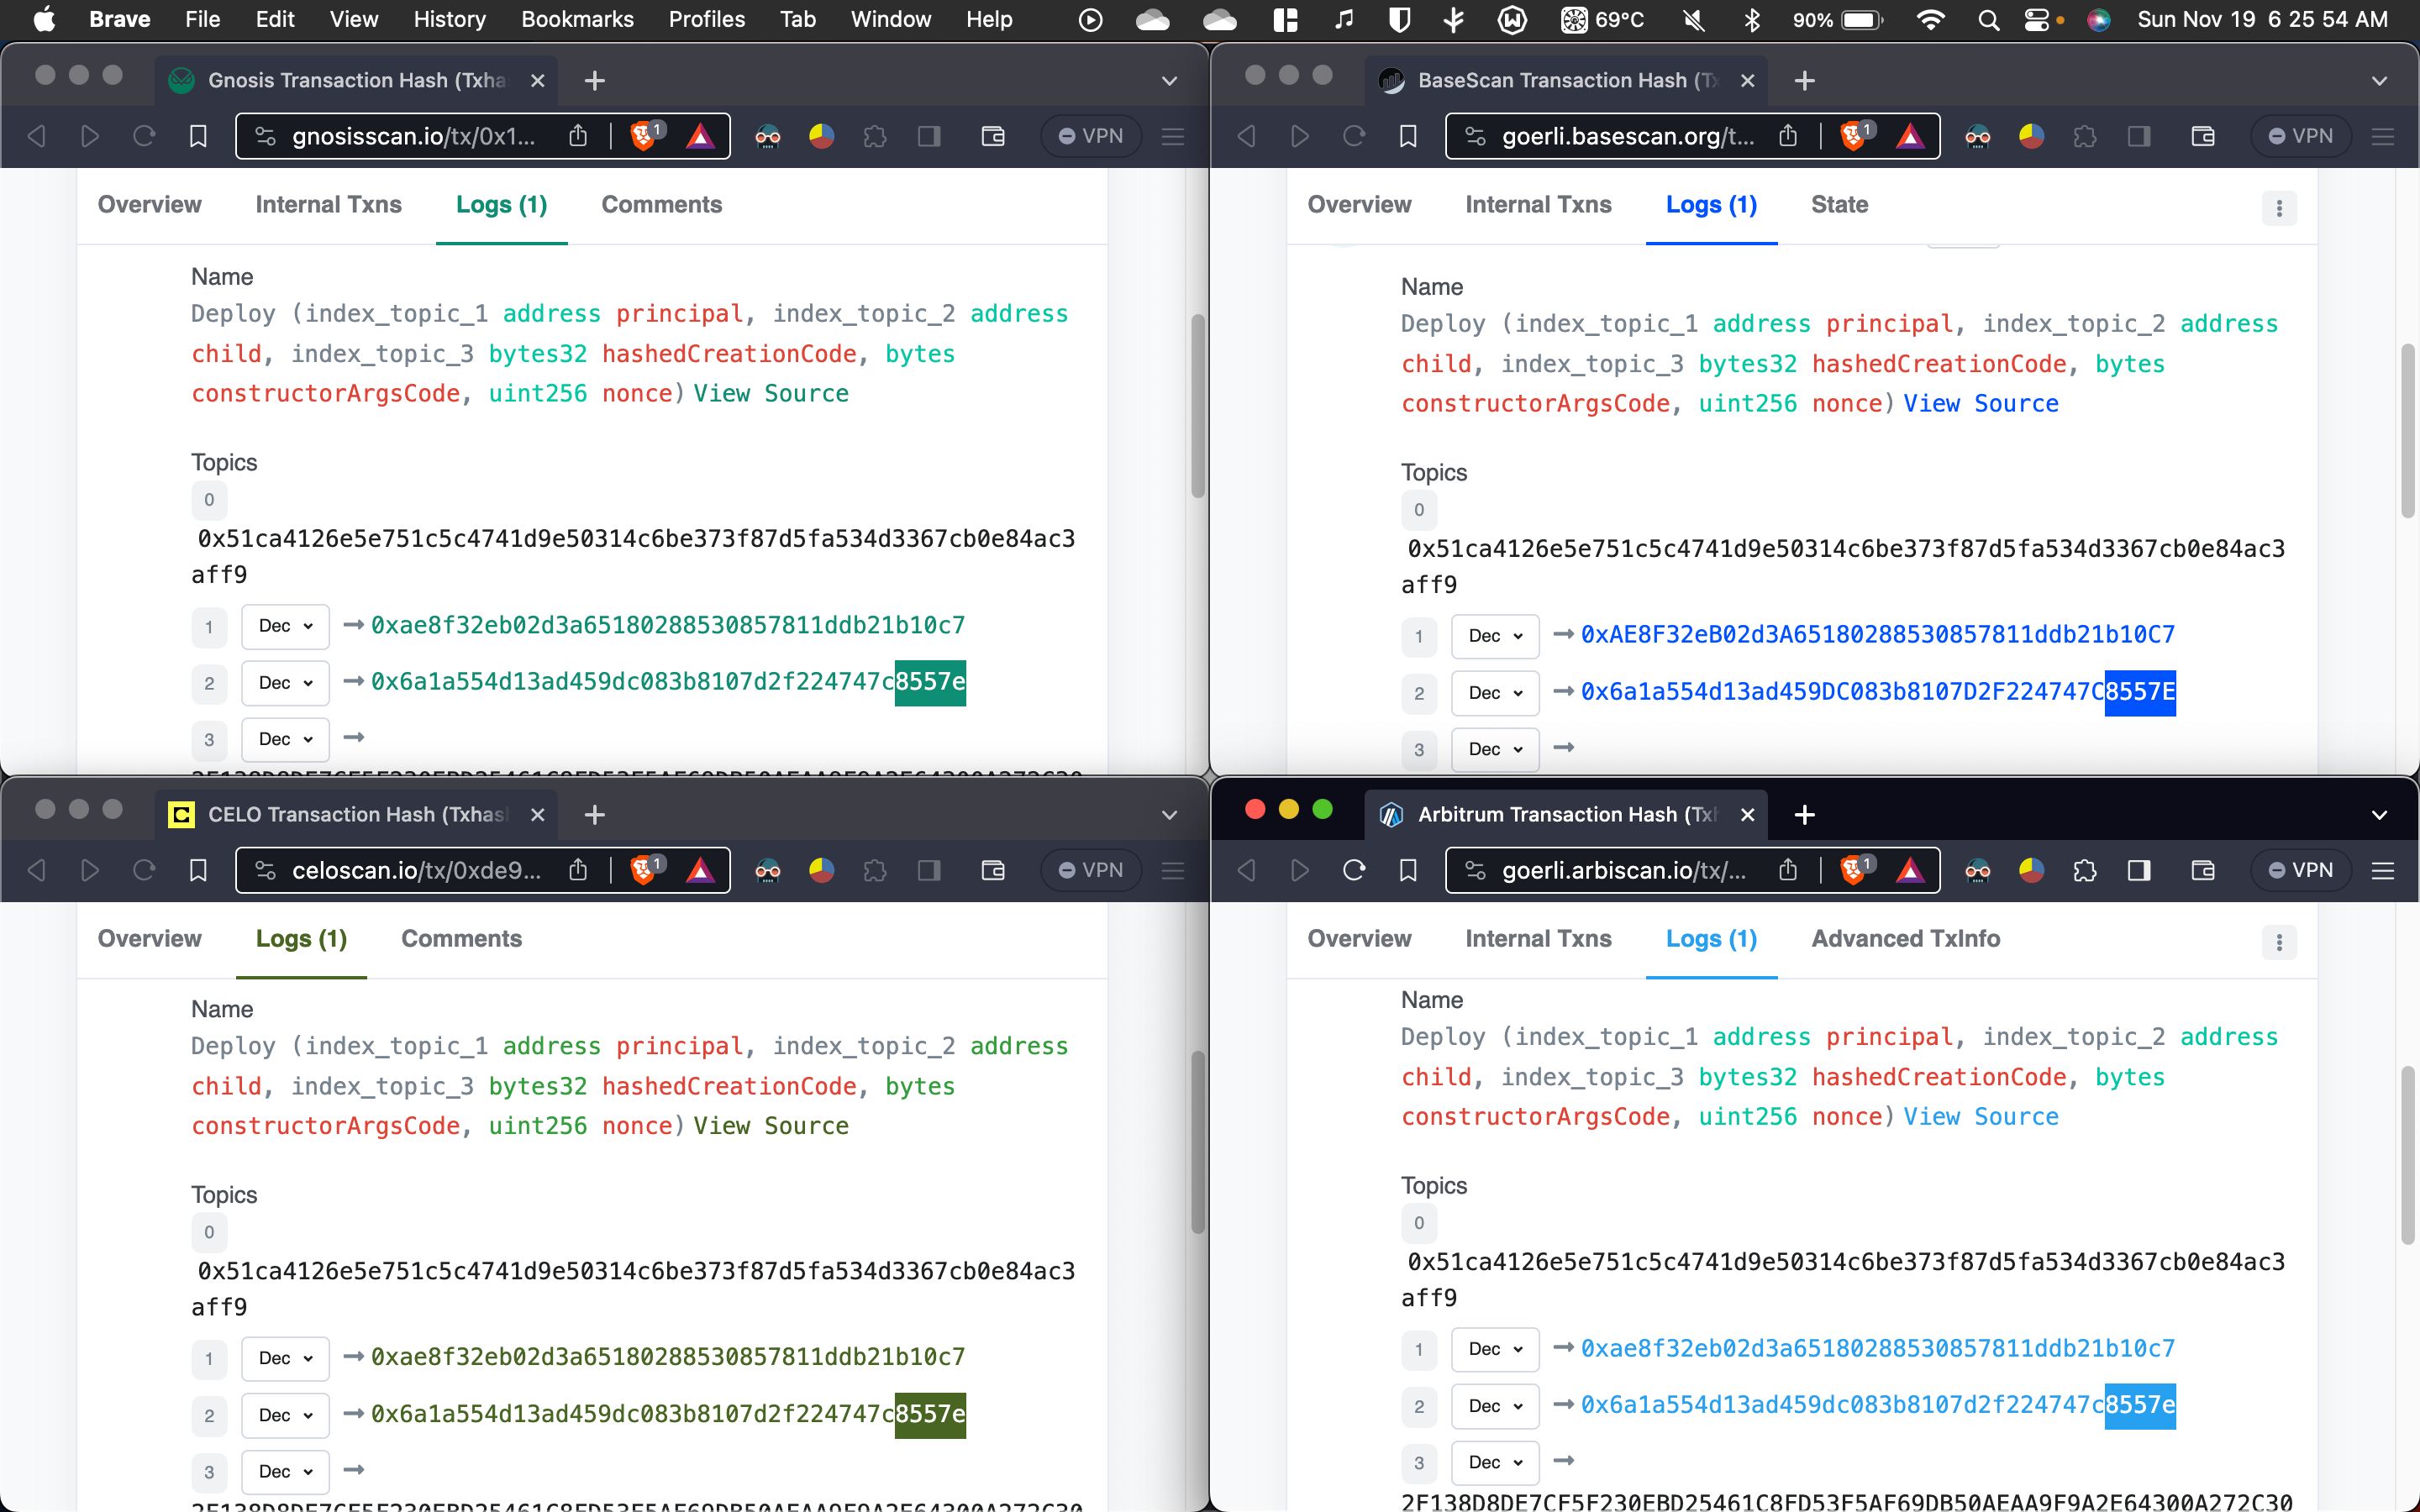
Task: Open a new tab in BaseScan window
Action: (1805, 80)
